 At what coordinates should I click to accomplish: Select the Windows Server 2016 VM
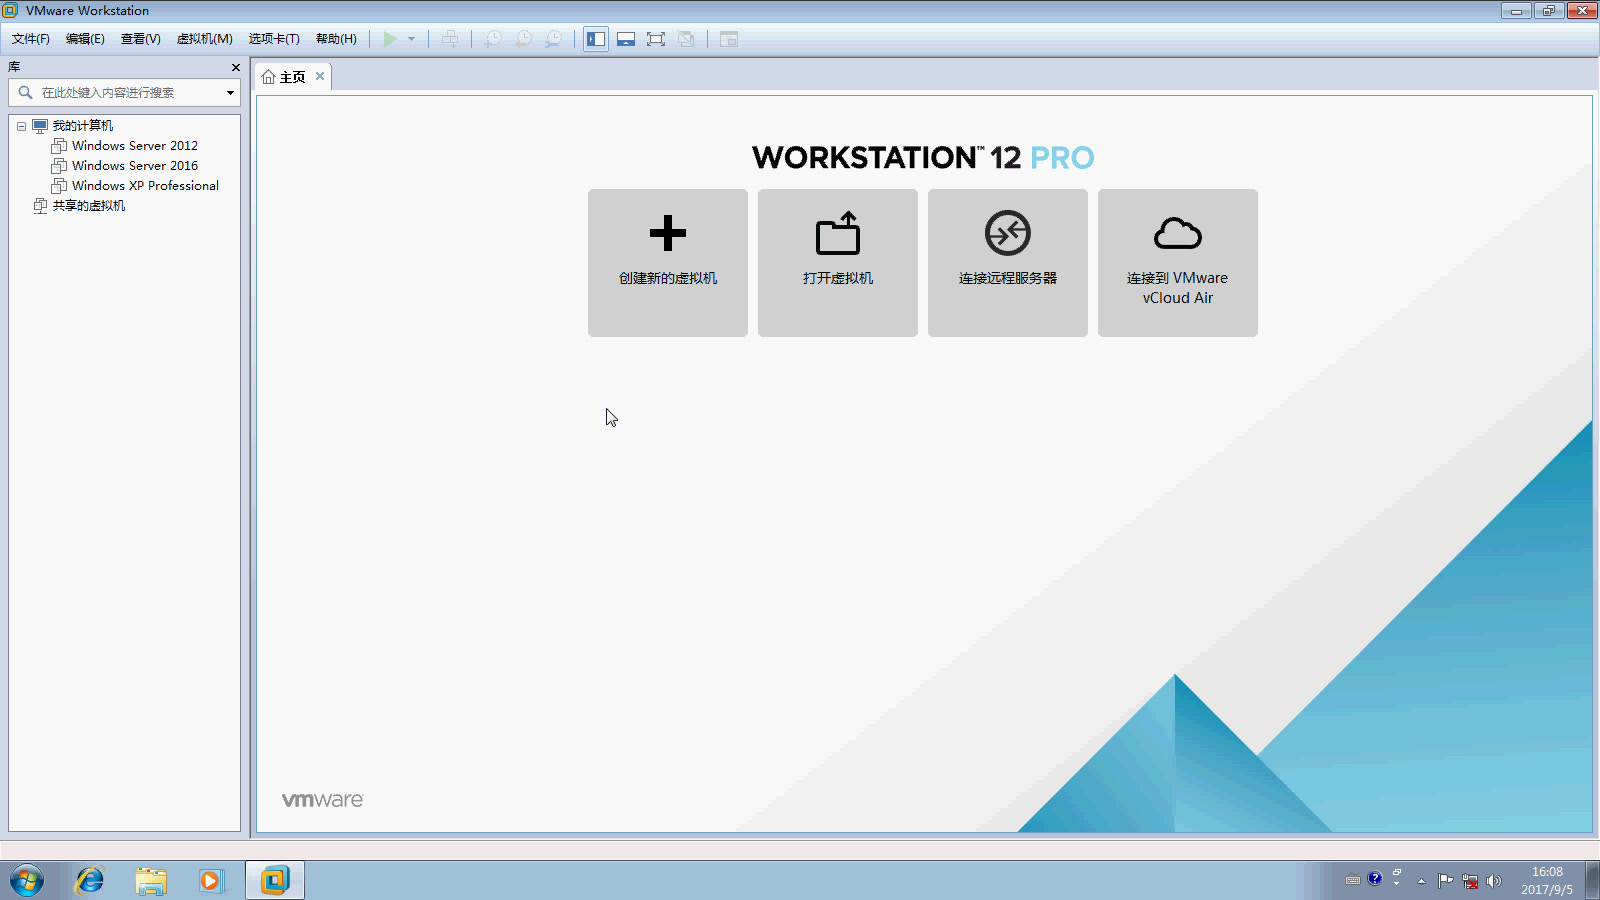(x=135, y=166)
